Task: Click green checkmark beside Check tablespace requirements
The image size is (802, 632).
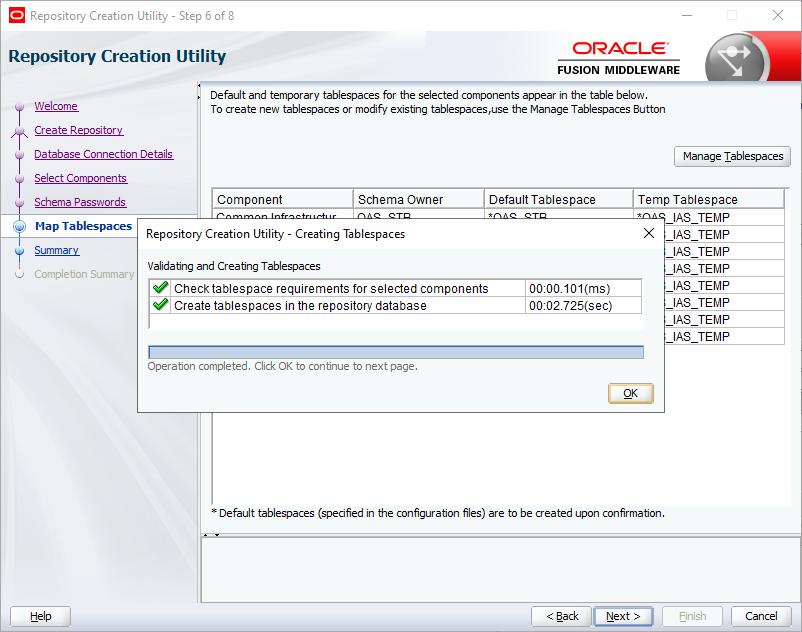Action: (x=161, y=288)
